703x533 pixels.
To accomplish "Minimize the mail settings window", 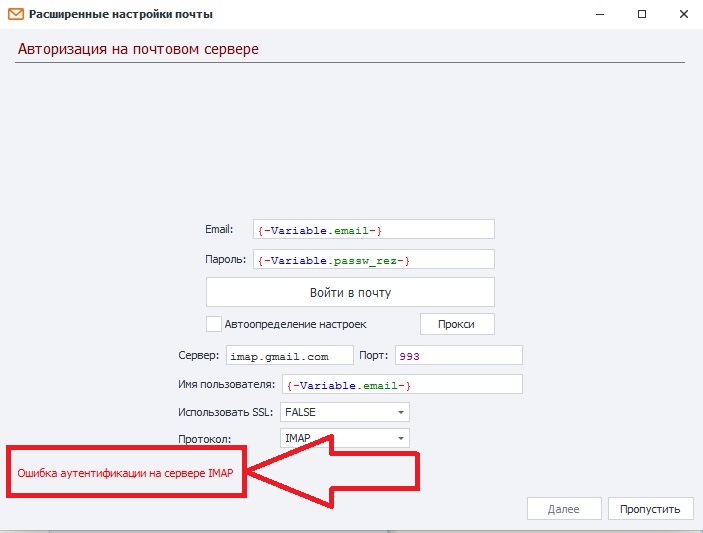I will pos(600,14).
